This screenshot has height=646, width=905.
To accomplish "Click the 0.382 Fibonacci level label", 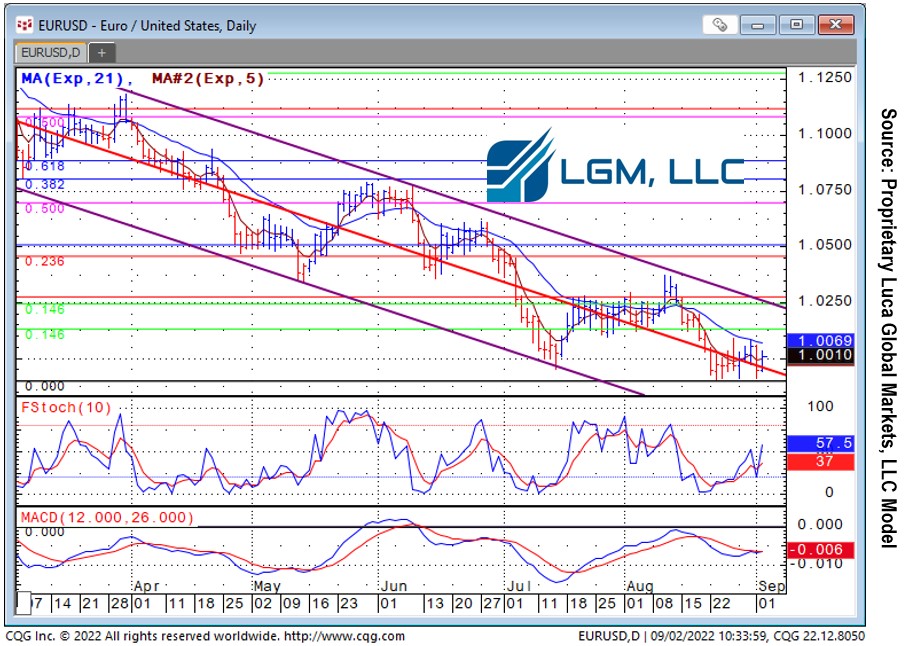I will (45, 185).
